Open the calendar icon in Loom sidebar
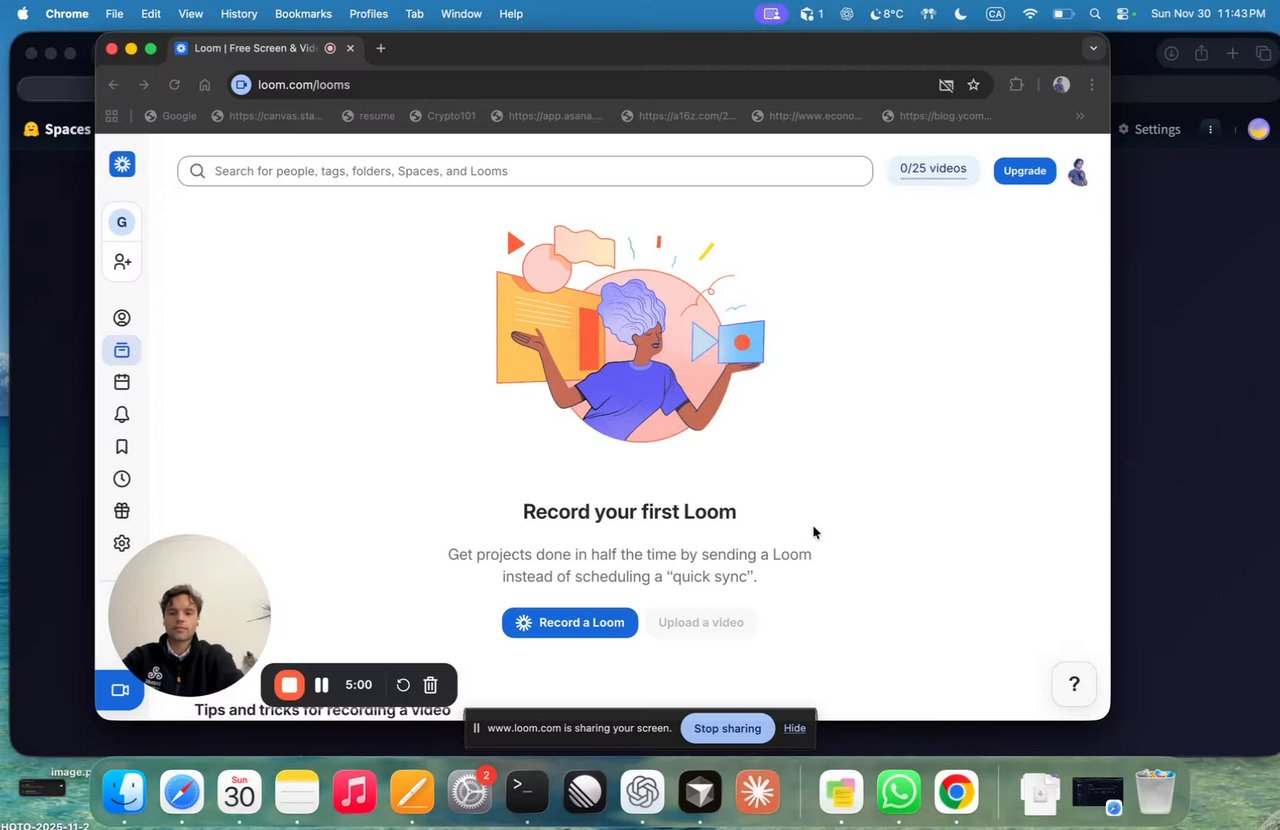The image size is (1280, 830). pyautogui.click(x=122, y=382)
